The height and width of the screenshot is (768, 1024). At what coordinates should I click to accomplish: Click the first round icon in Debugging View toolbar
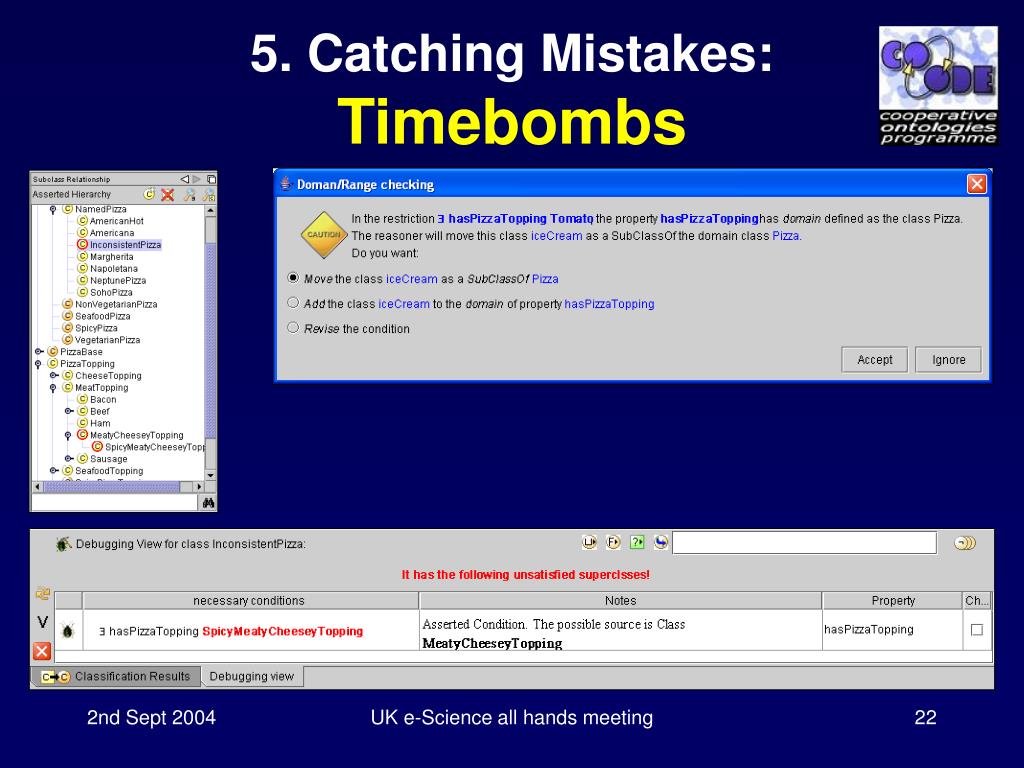coord(589,542)
